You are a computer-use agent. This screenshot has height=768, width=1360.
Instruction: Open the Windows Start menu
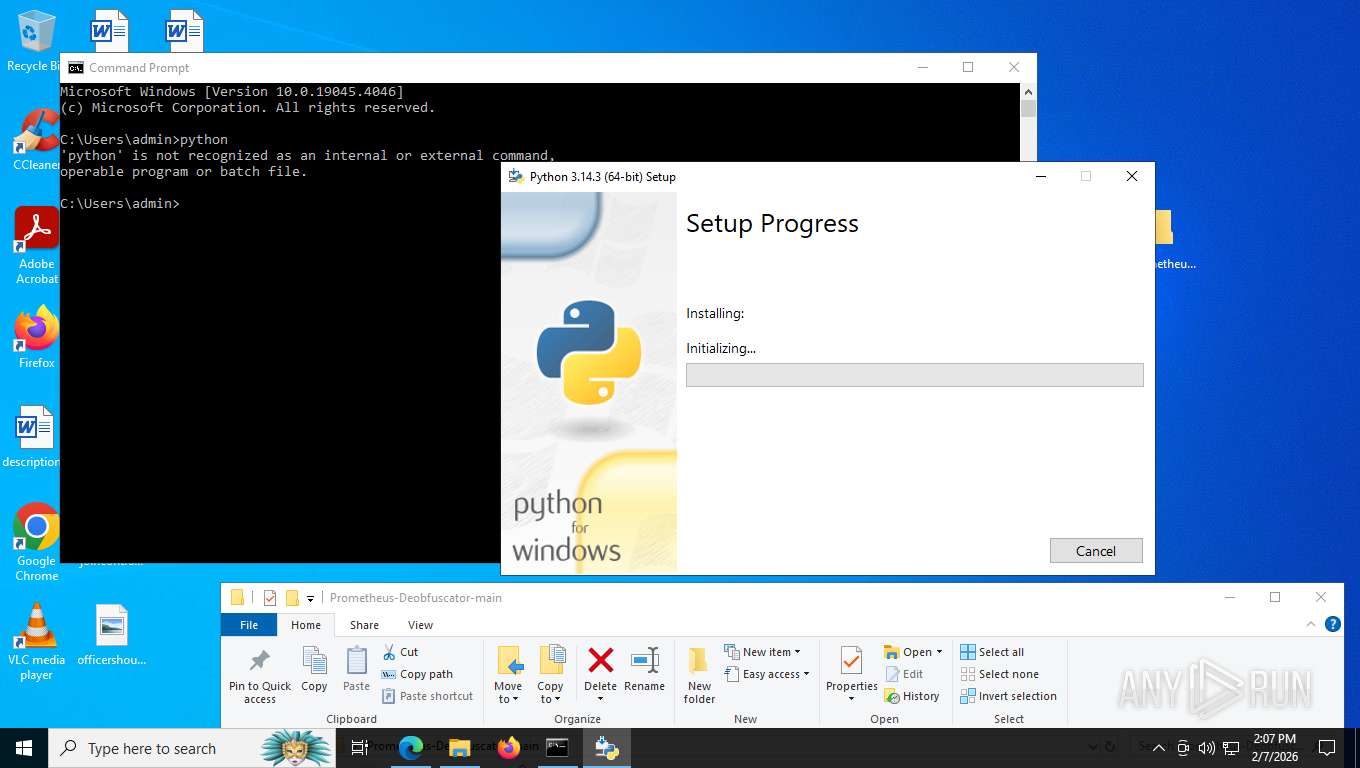tap(24, 747)
